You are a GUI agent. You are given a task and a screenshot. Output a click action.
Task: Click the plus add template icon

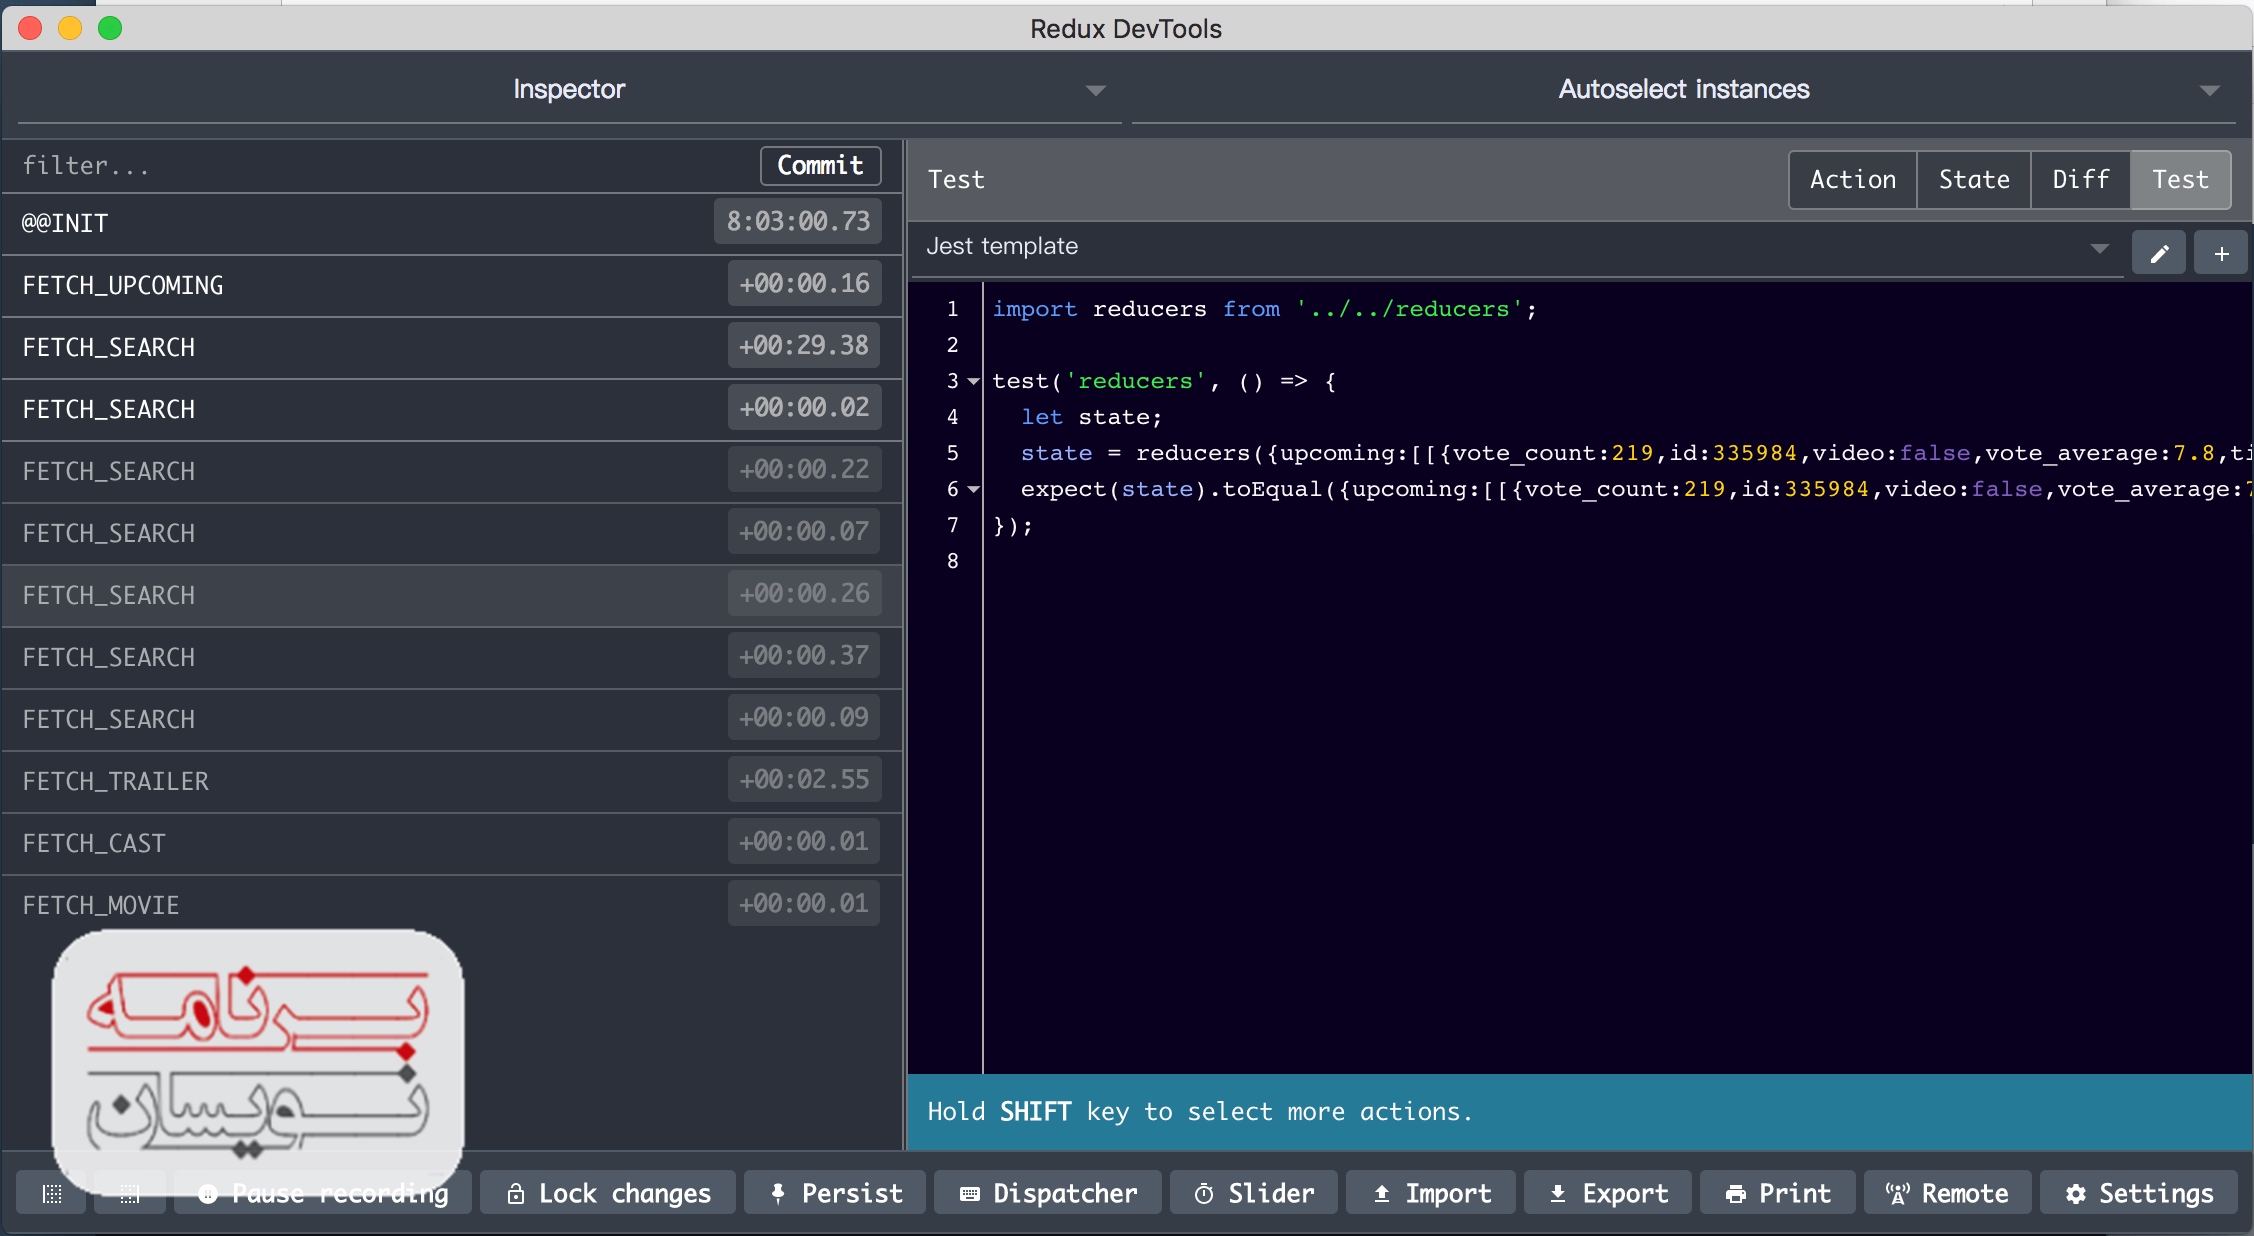(2221, 253)
